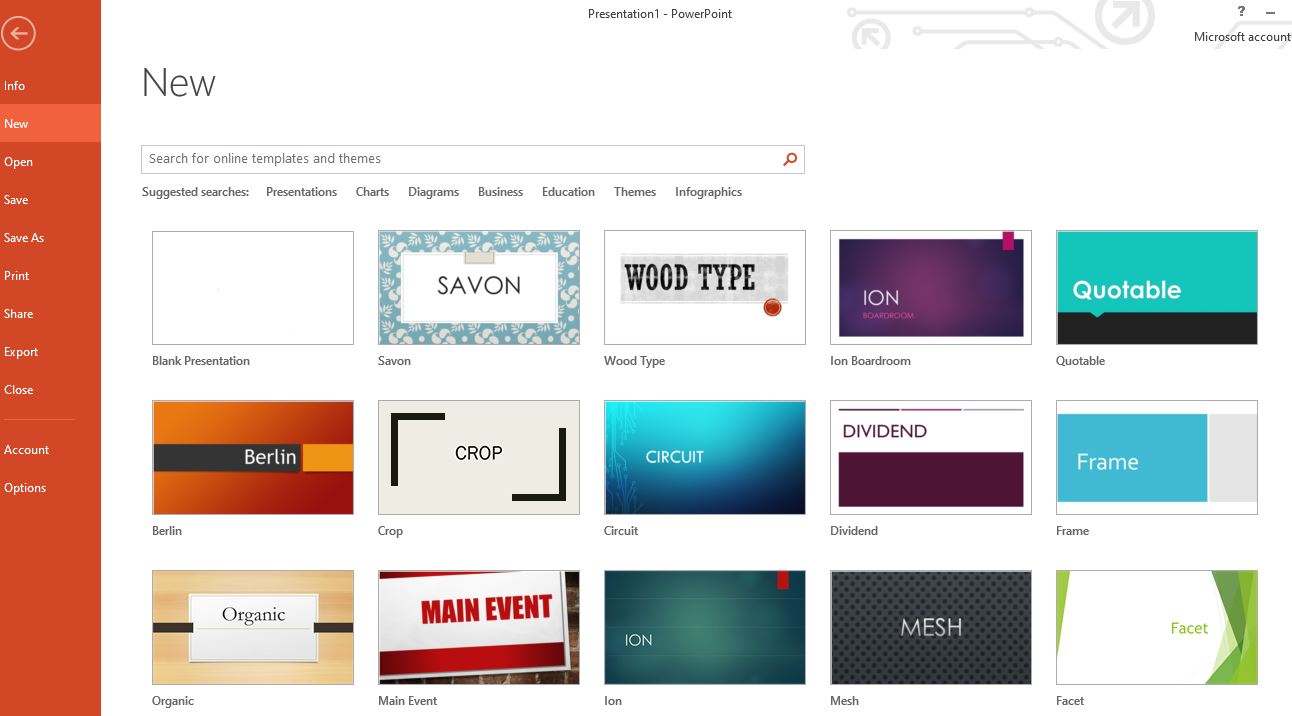Search suggested Infographics templates
The width and height of the screenshot is (1292, 716).
(708, 192)
